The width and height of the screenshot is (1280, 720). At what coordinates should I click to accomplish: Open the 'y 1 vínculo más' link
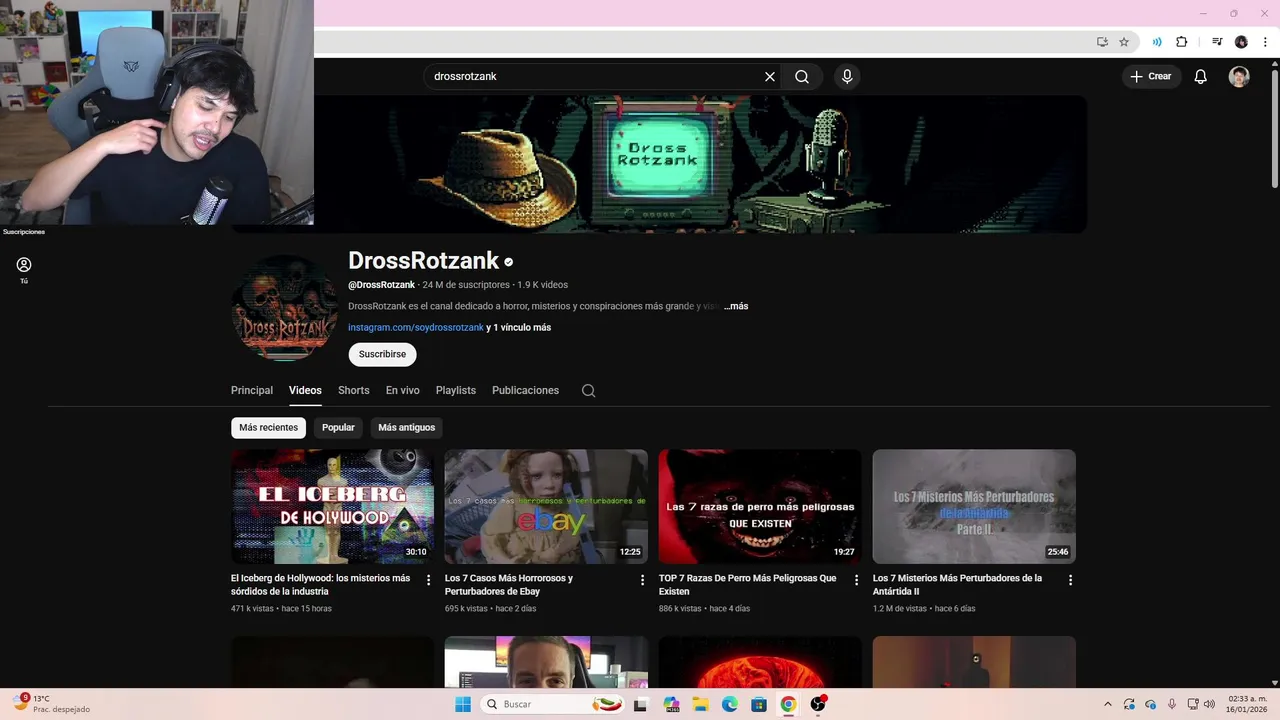pyautogui.click(x=519, y=327)
